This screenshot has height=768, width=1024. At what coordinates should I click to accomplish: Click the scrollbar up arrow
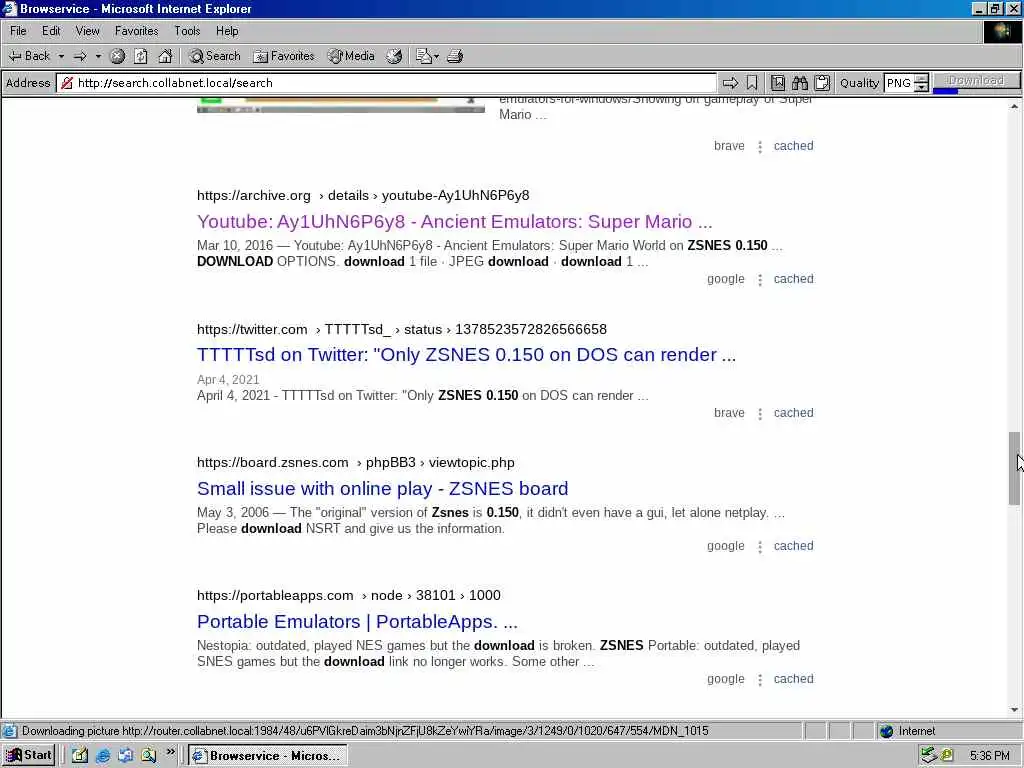pyautogui.click(x=1014, y=106)
